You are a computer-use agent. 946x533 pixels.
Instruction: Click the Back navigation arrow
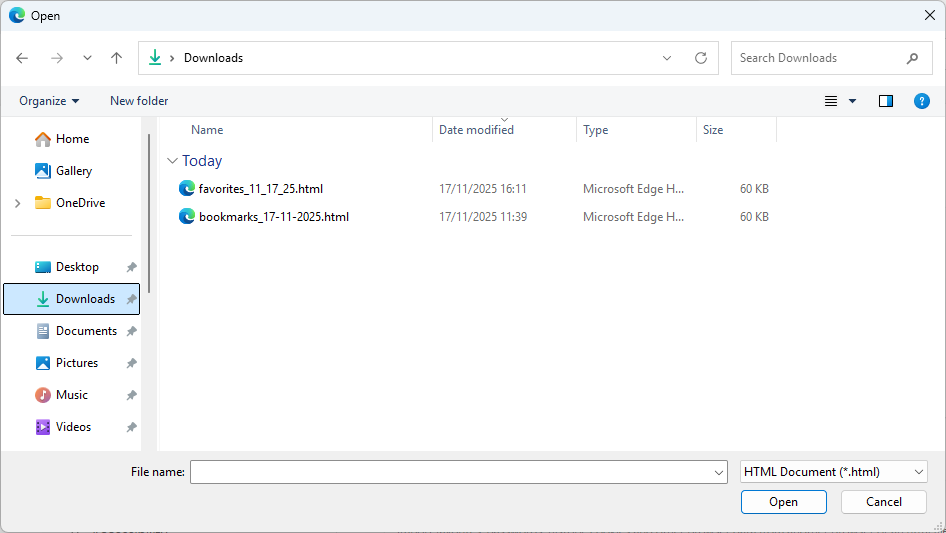coord(23,58)
